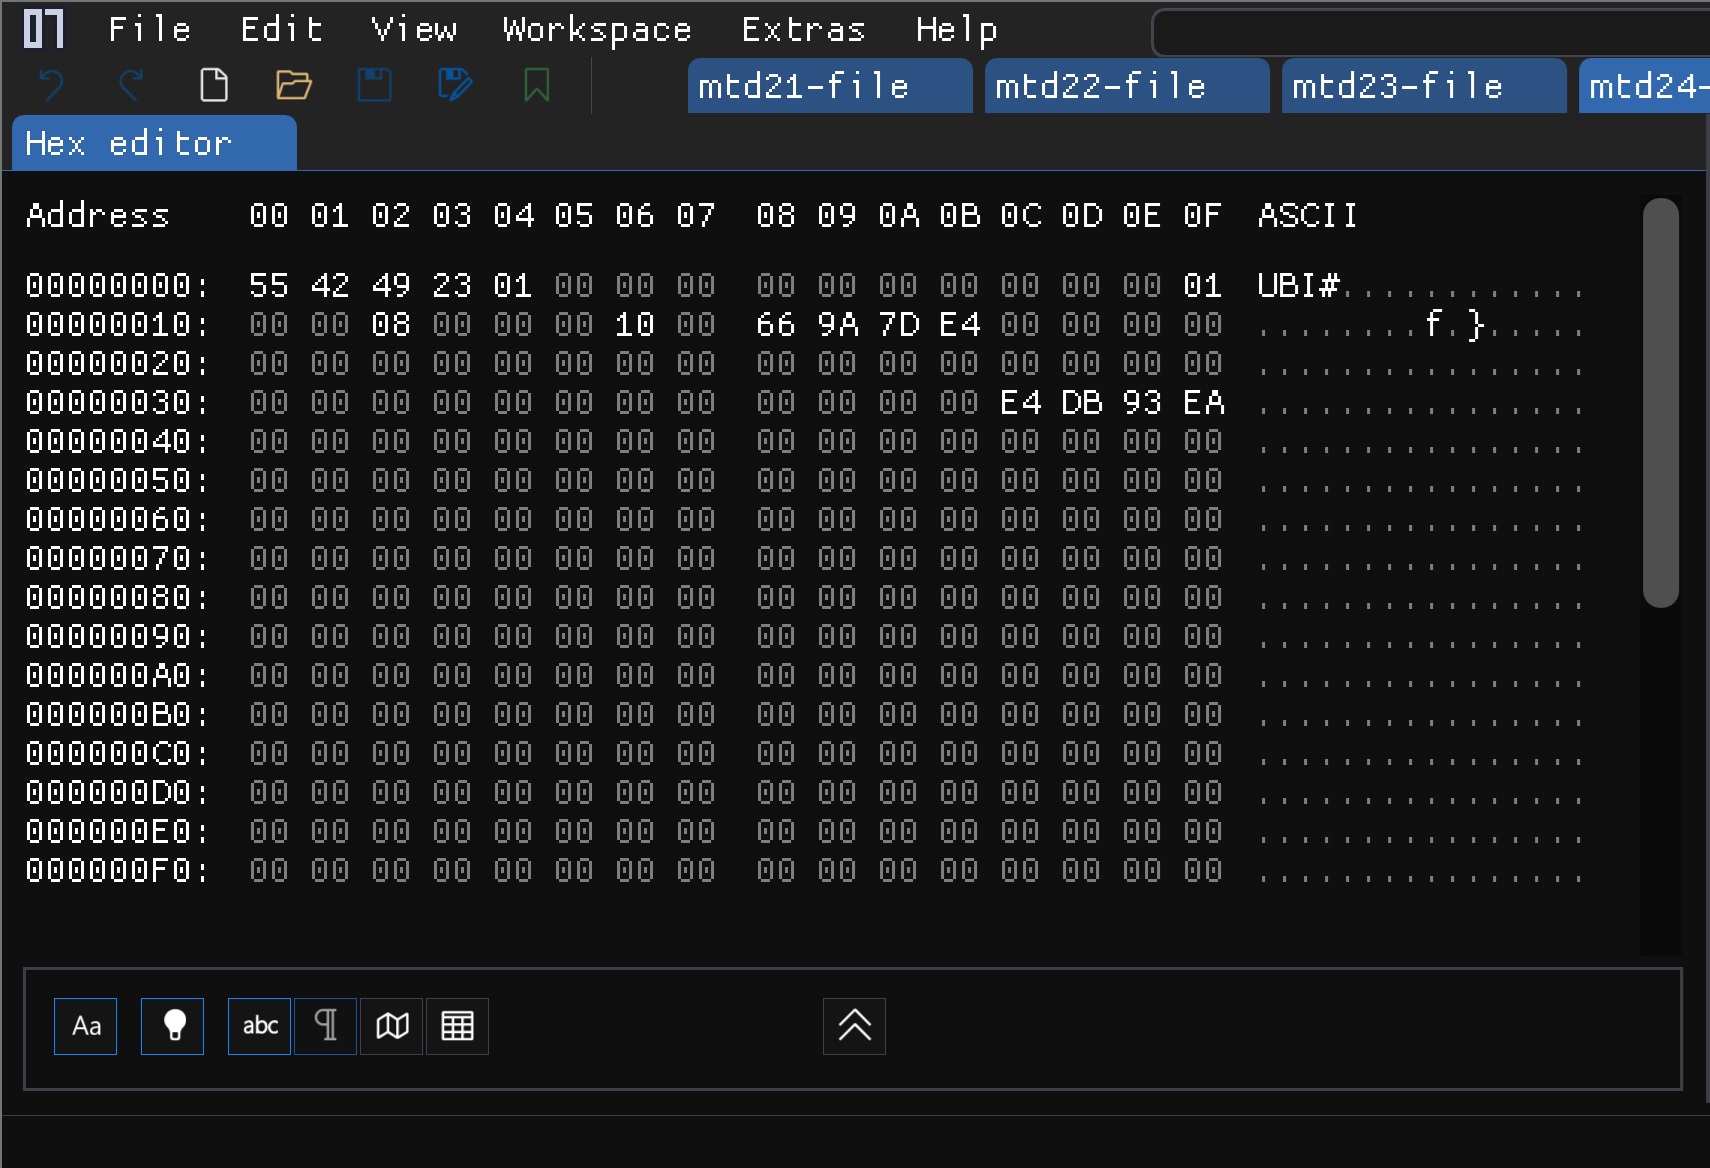Viewport: 1710px width, 1168px height.
Task: Switch to the mtd22-file tab
Action: (x=1127, y=86)
